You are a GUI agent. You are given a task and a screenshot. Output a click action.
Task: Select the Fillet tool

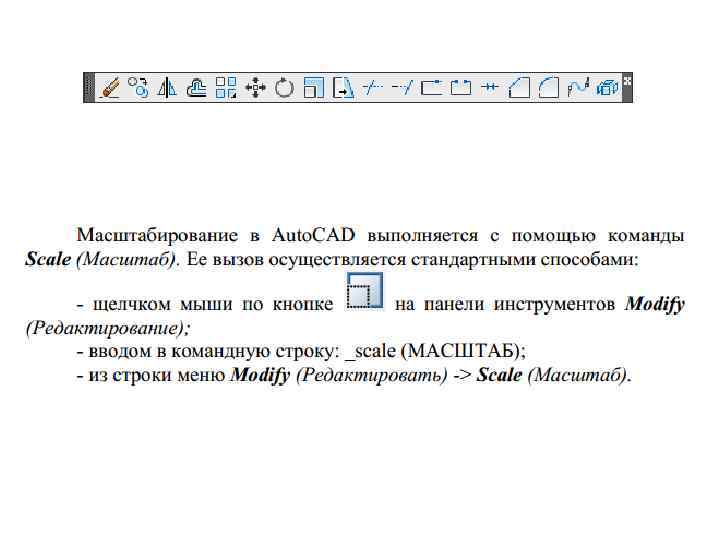(548, 87)
